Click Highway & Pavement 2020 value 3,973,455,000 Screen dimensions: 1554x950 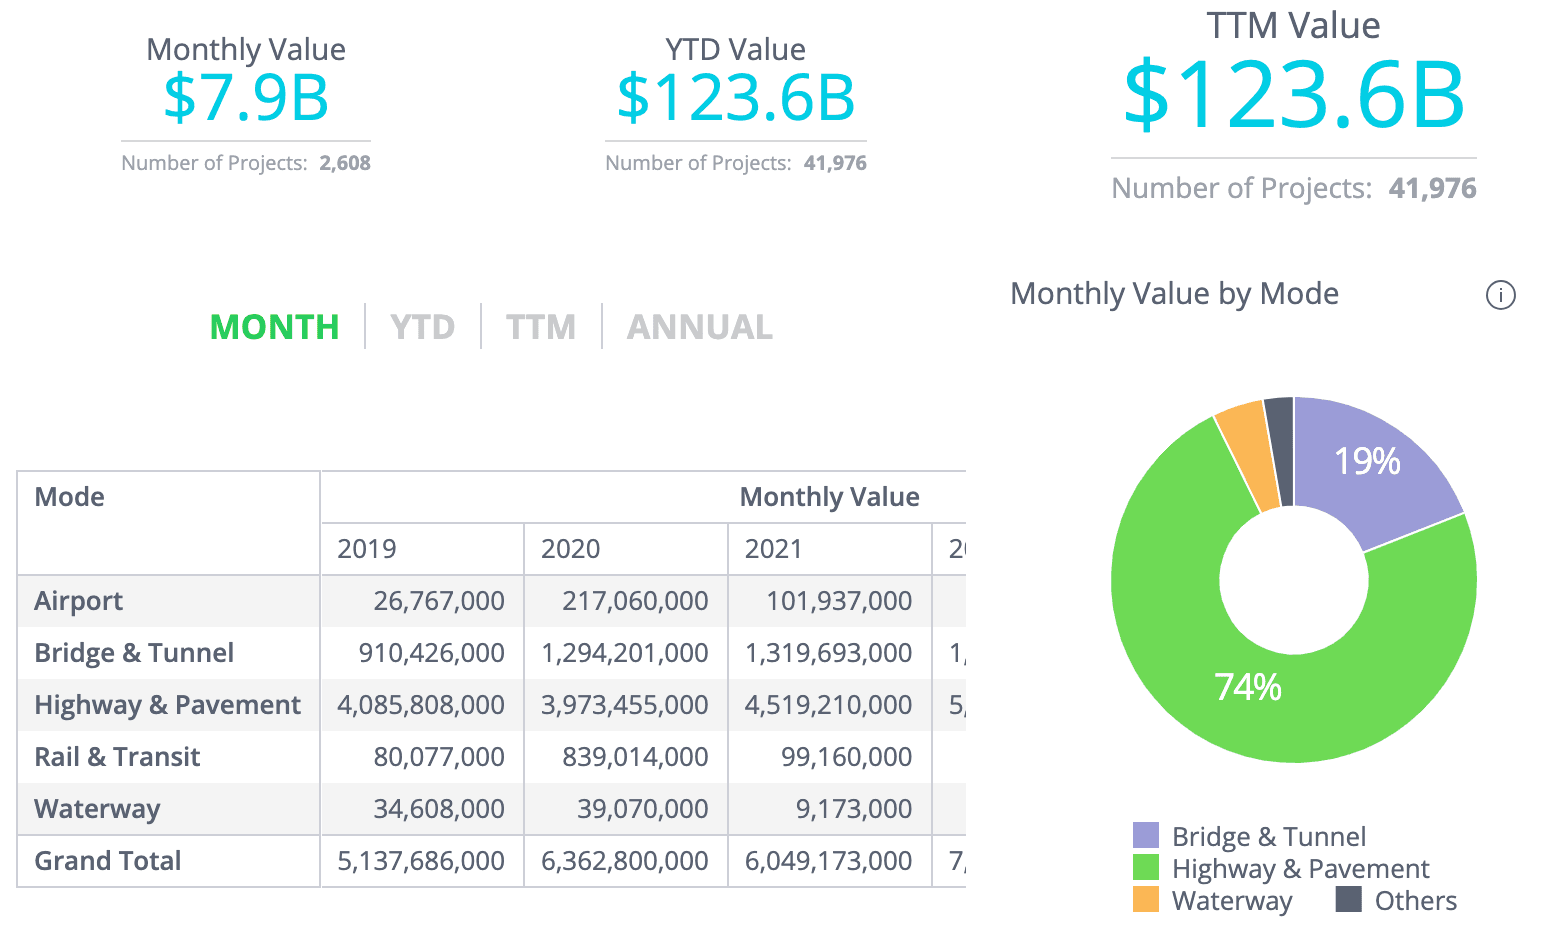(625, 705)
